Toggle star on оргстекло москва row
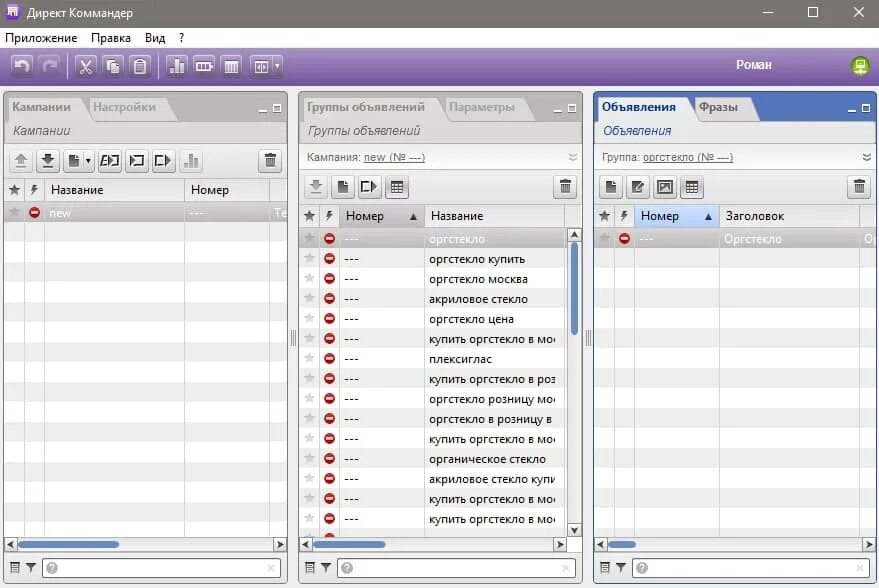This screenshot has height=588, width=879. coord(309,279)
